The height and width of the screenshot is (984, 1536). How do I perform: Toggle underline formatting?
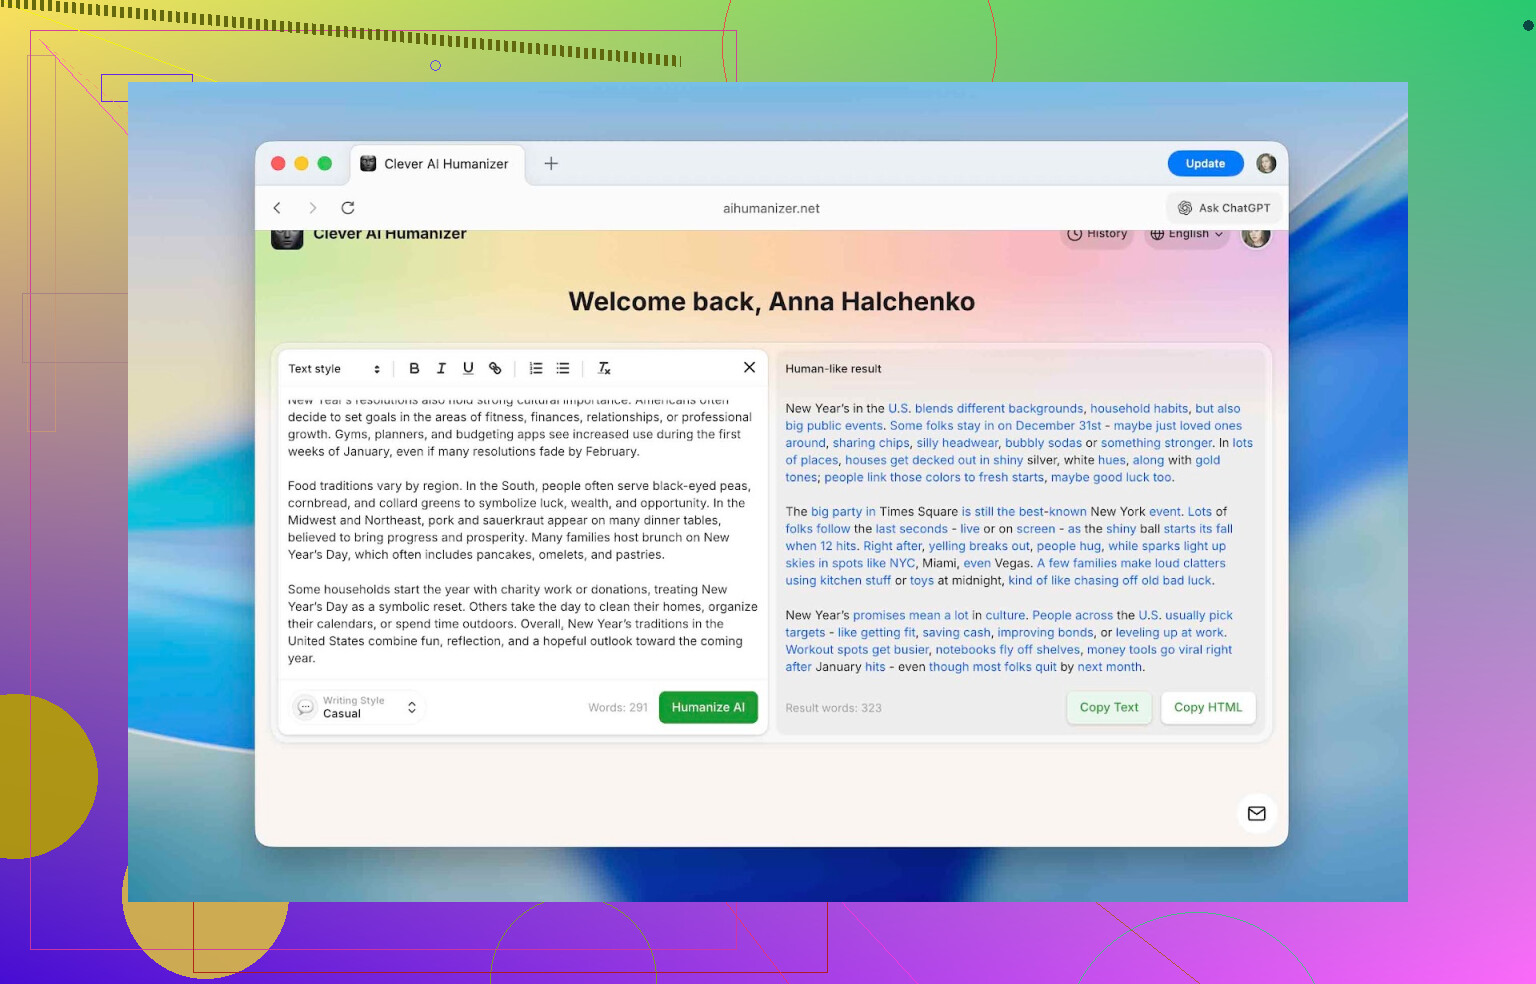(x=468, y=368)
